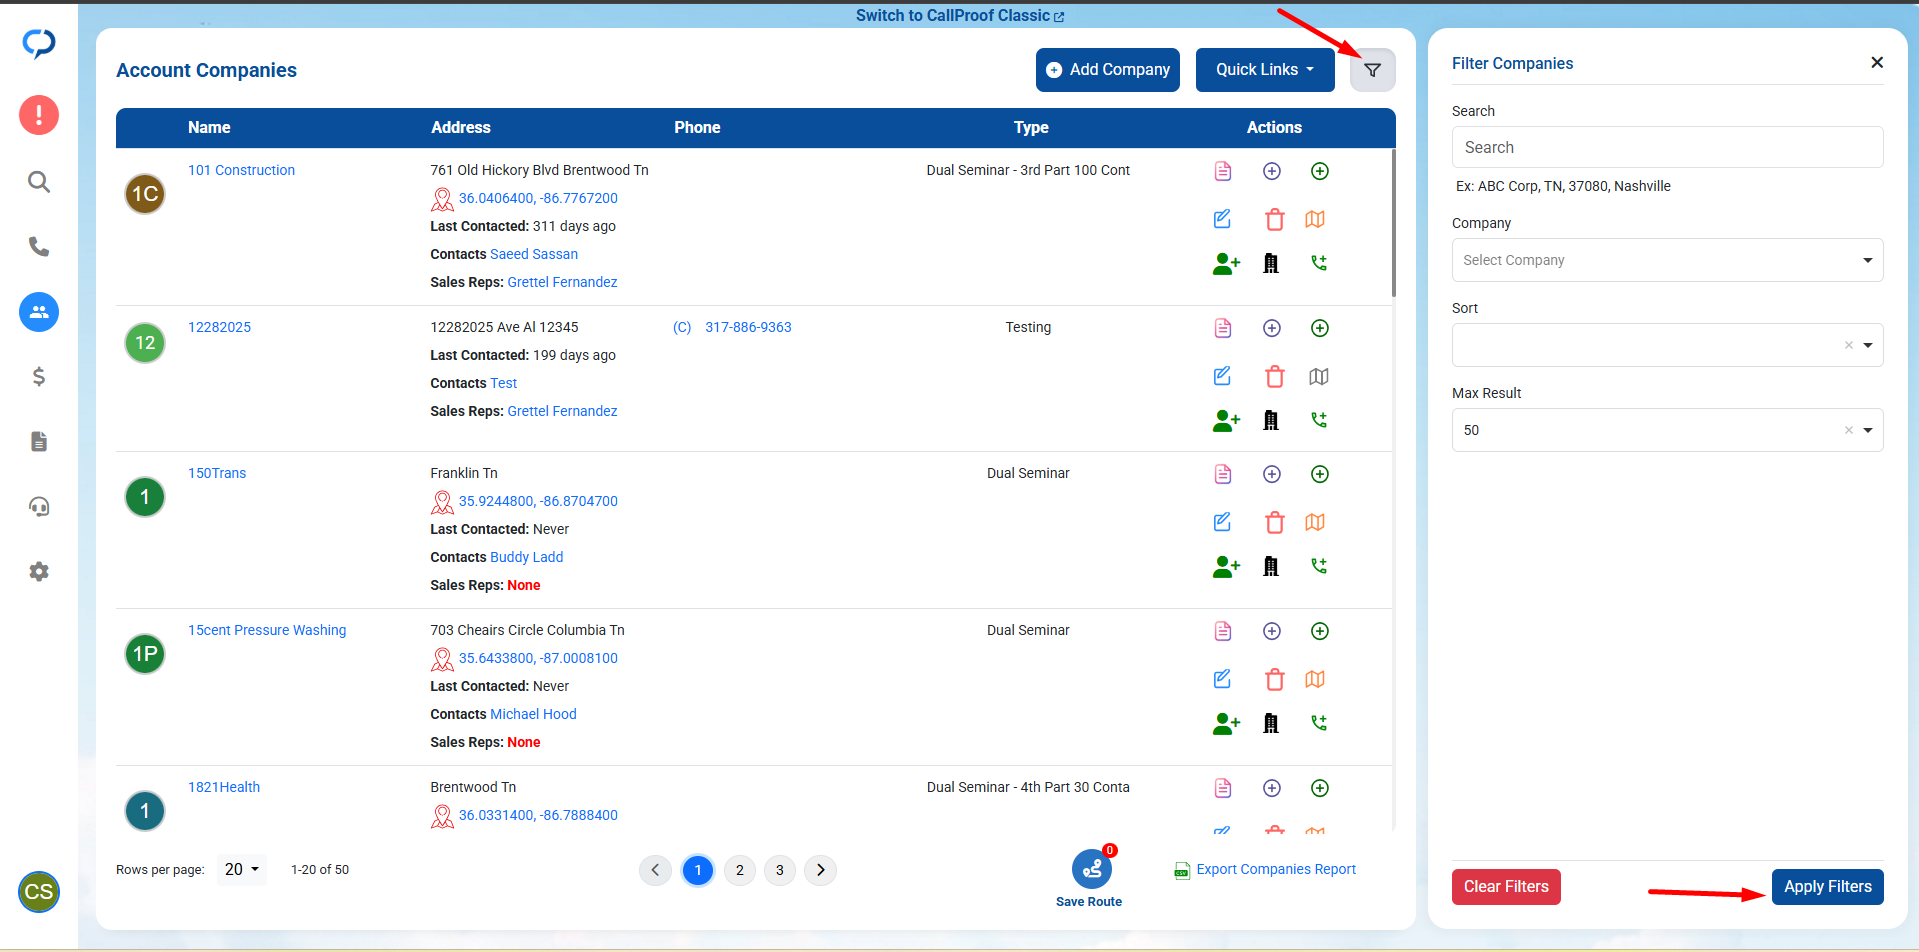Click the Save Route icon
Viewport: 1919px width, 952px height.
pos(1092,869)
